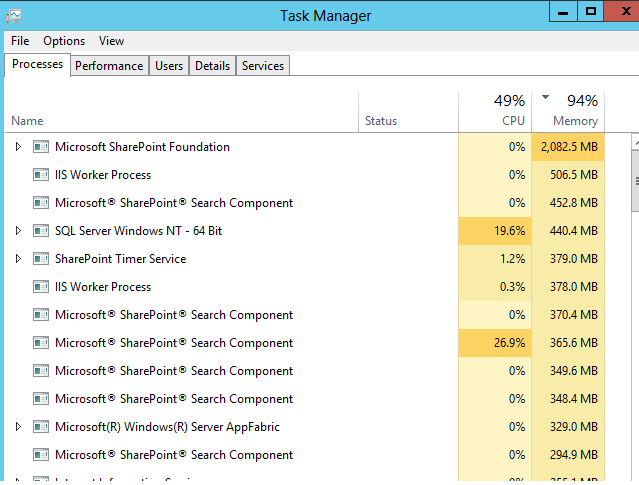Screen dimensions: 639x485
Task: Open the View menu
Action: pos(112,41)
